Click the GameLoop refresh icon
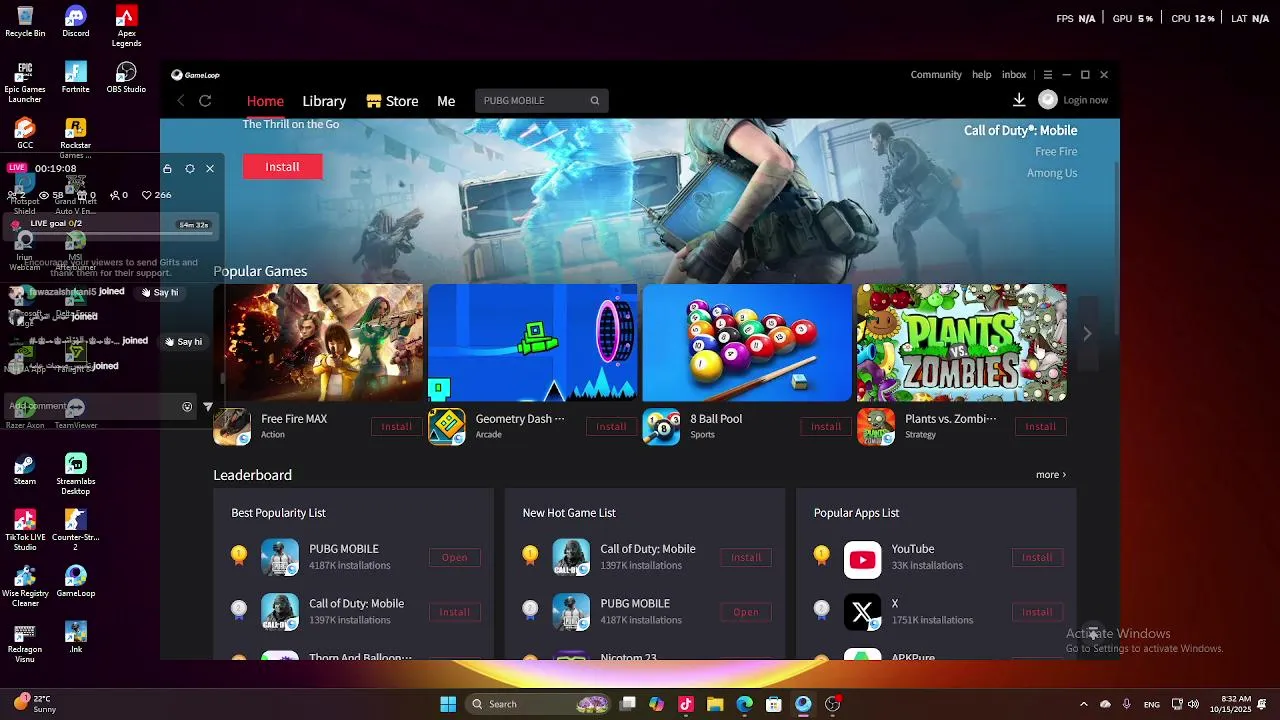The width and height of the screenshot is (1280, 720). click(205, 101)
